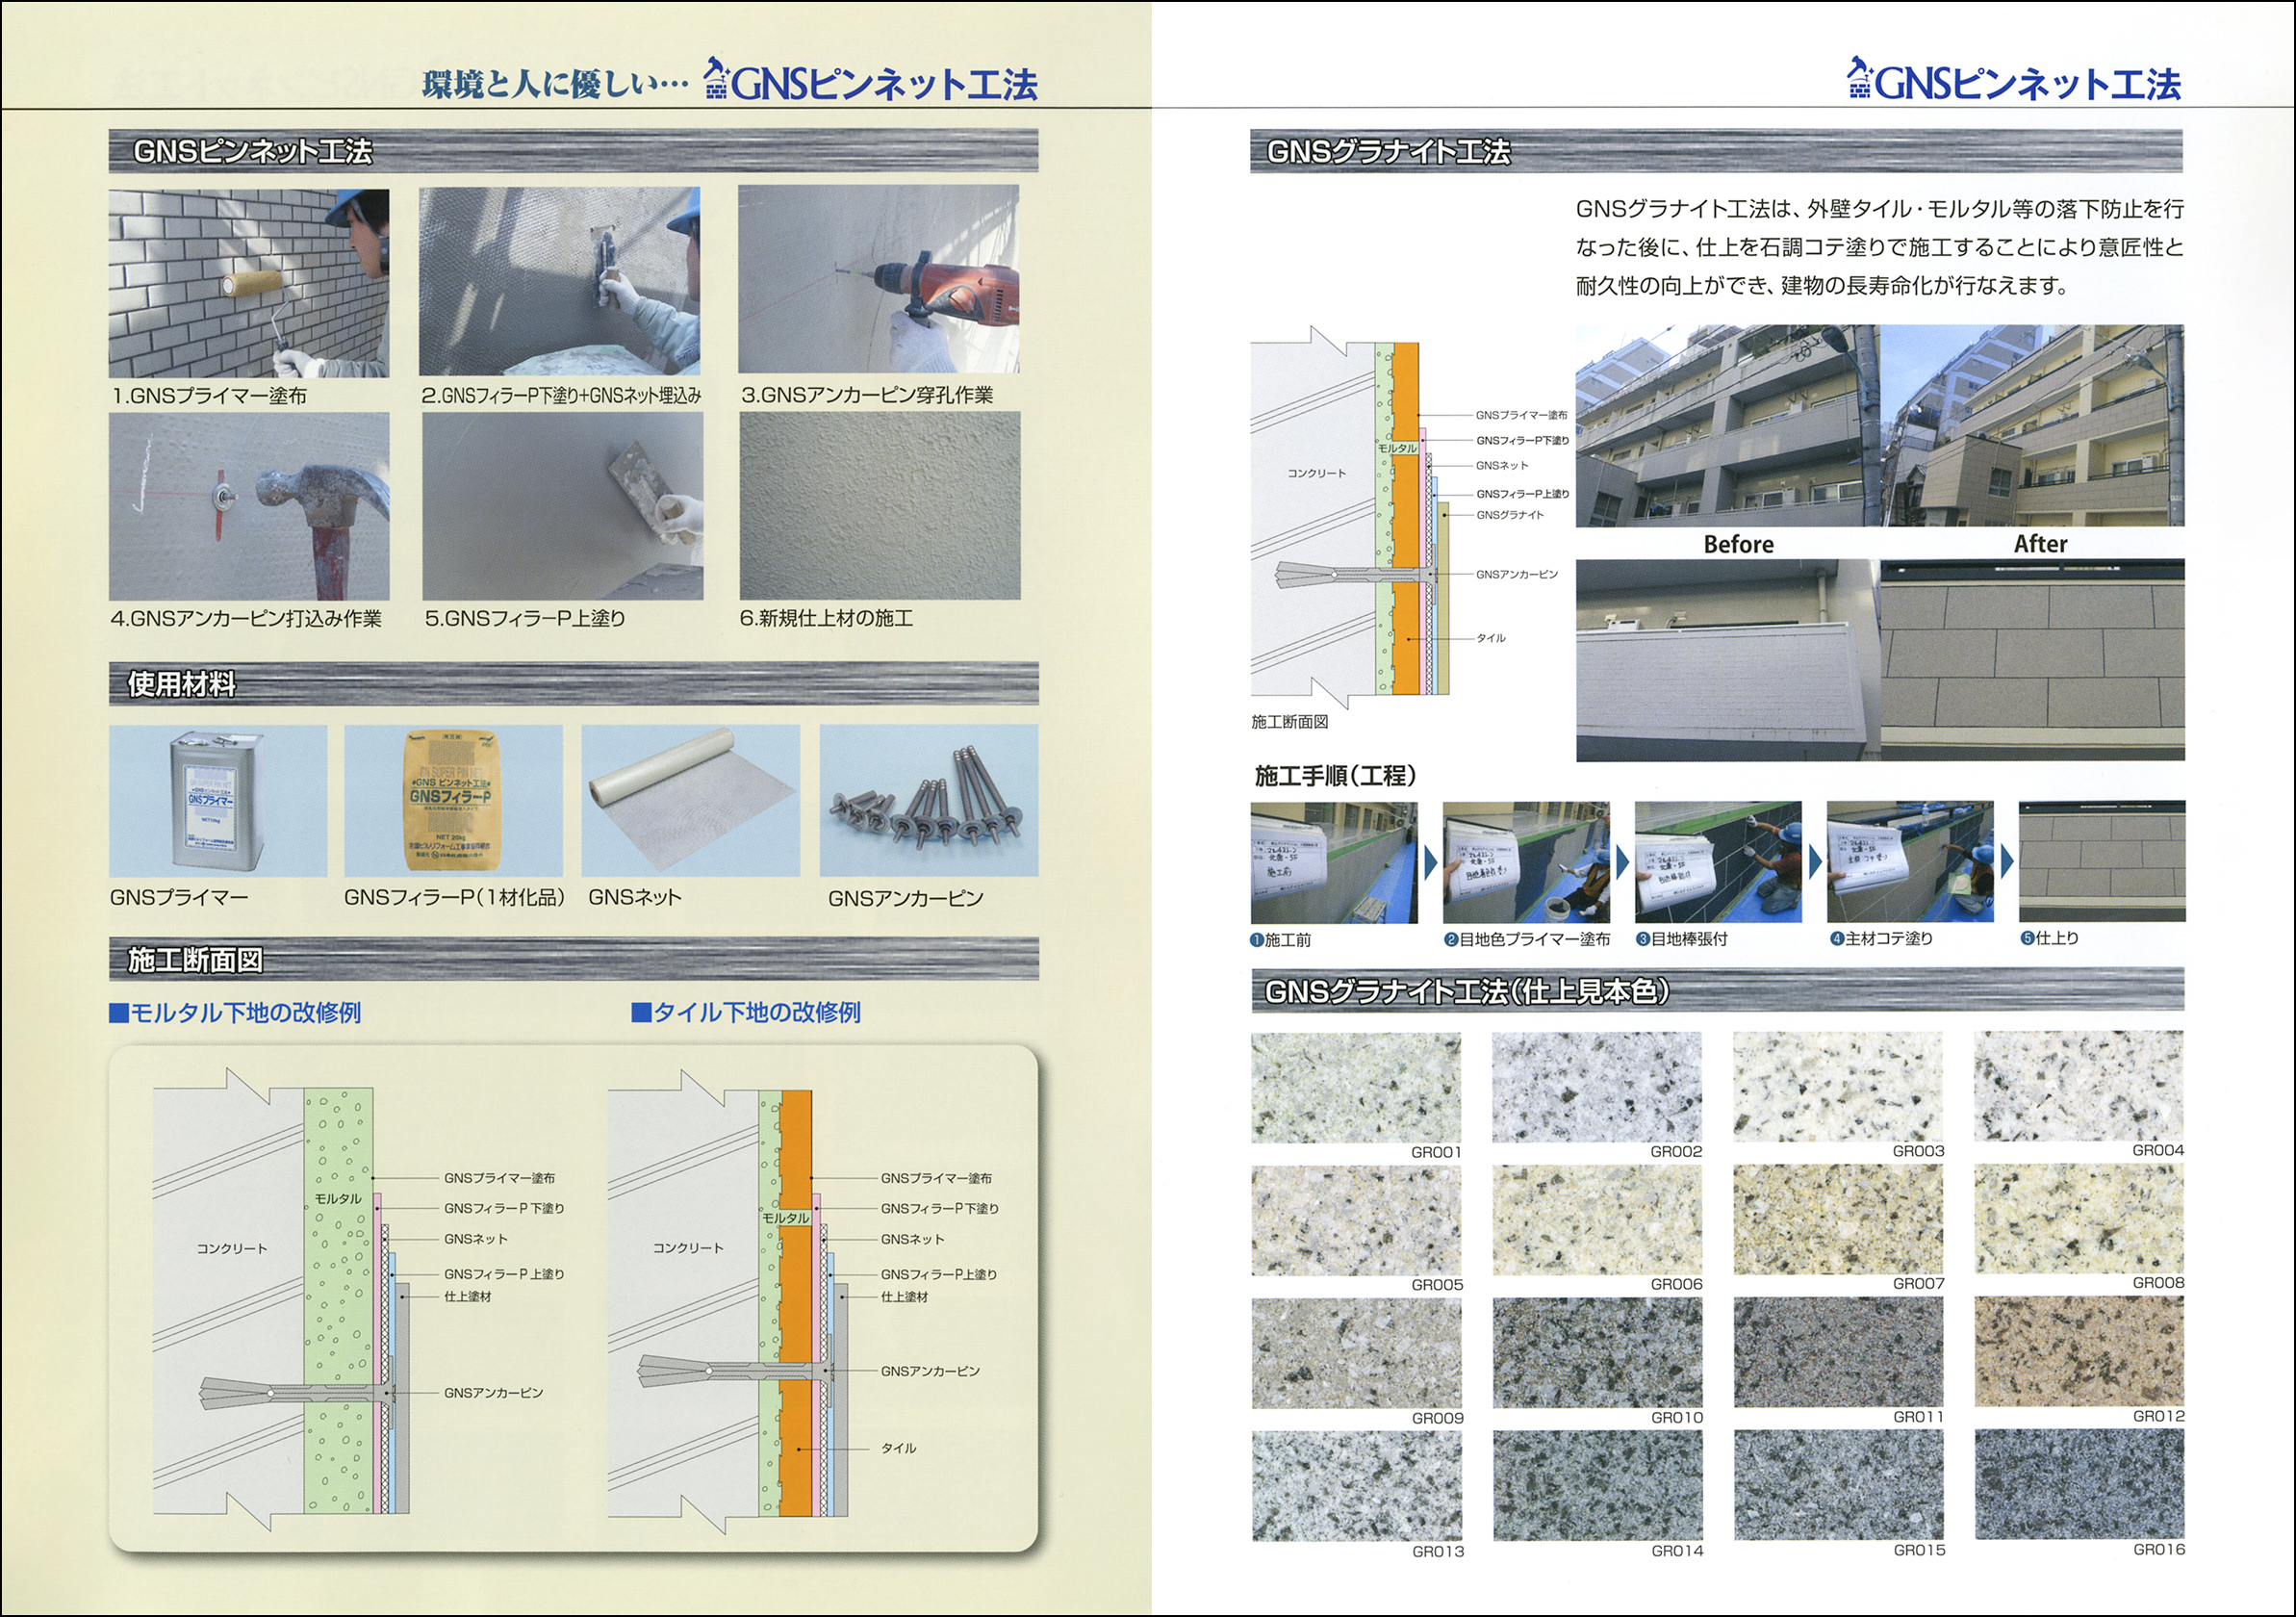Click the GNSアンカーピン product image
This screenshot has height=1617, width=2296.
[x=929, y=800]
